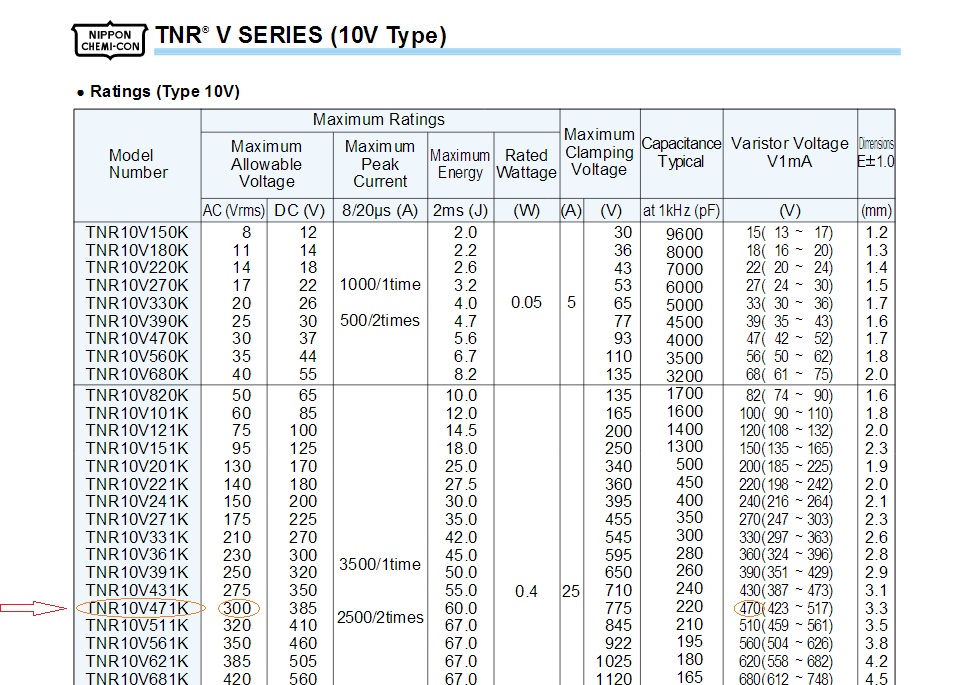Click energy value 60.0
Image resolution: width=955 pixels, height=685 pixels.
[x=460, y=608]
